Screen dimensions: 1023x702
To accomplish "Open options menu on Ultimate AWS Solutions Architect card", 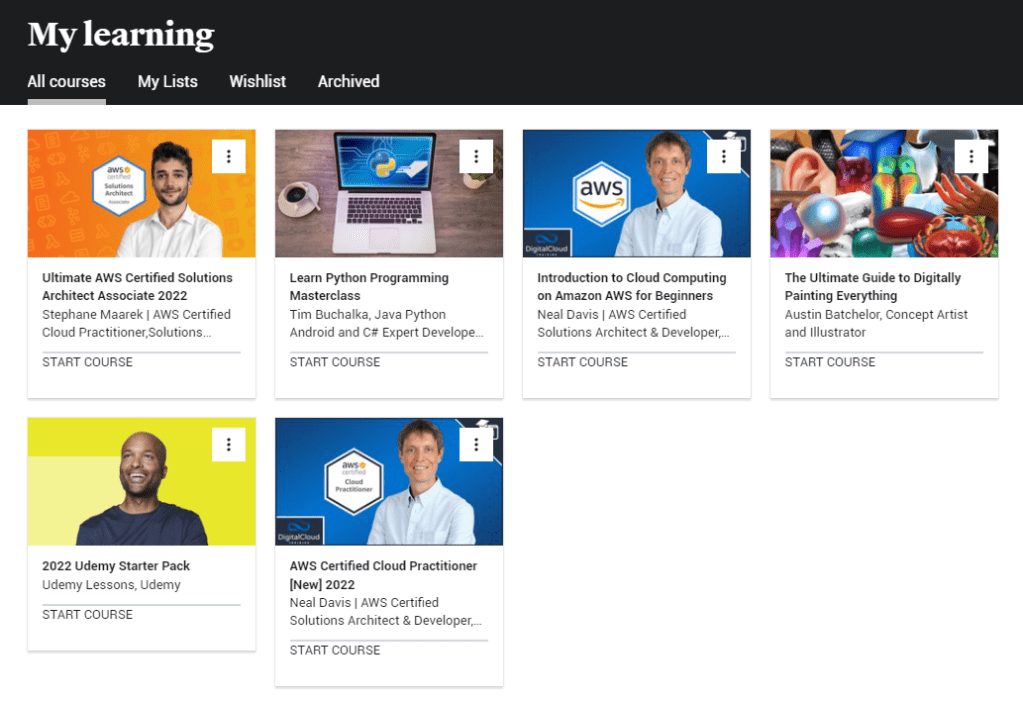I will pyautogui.click(x=229, y=157).
